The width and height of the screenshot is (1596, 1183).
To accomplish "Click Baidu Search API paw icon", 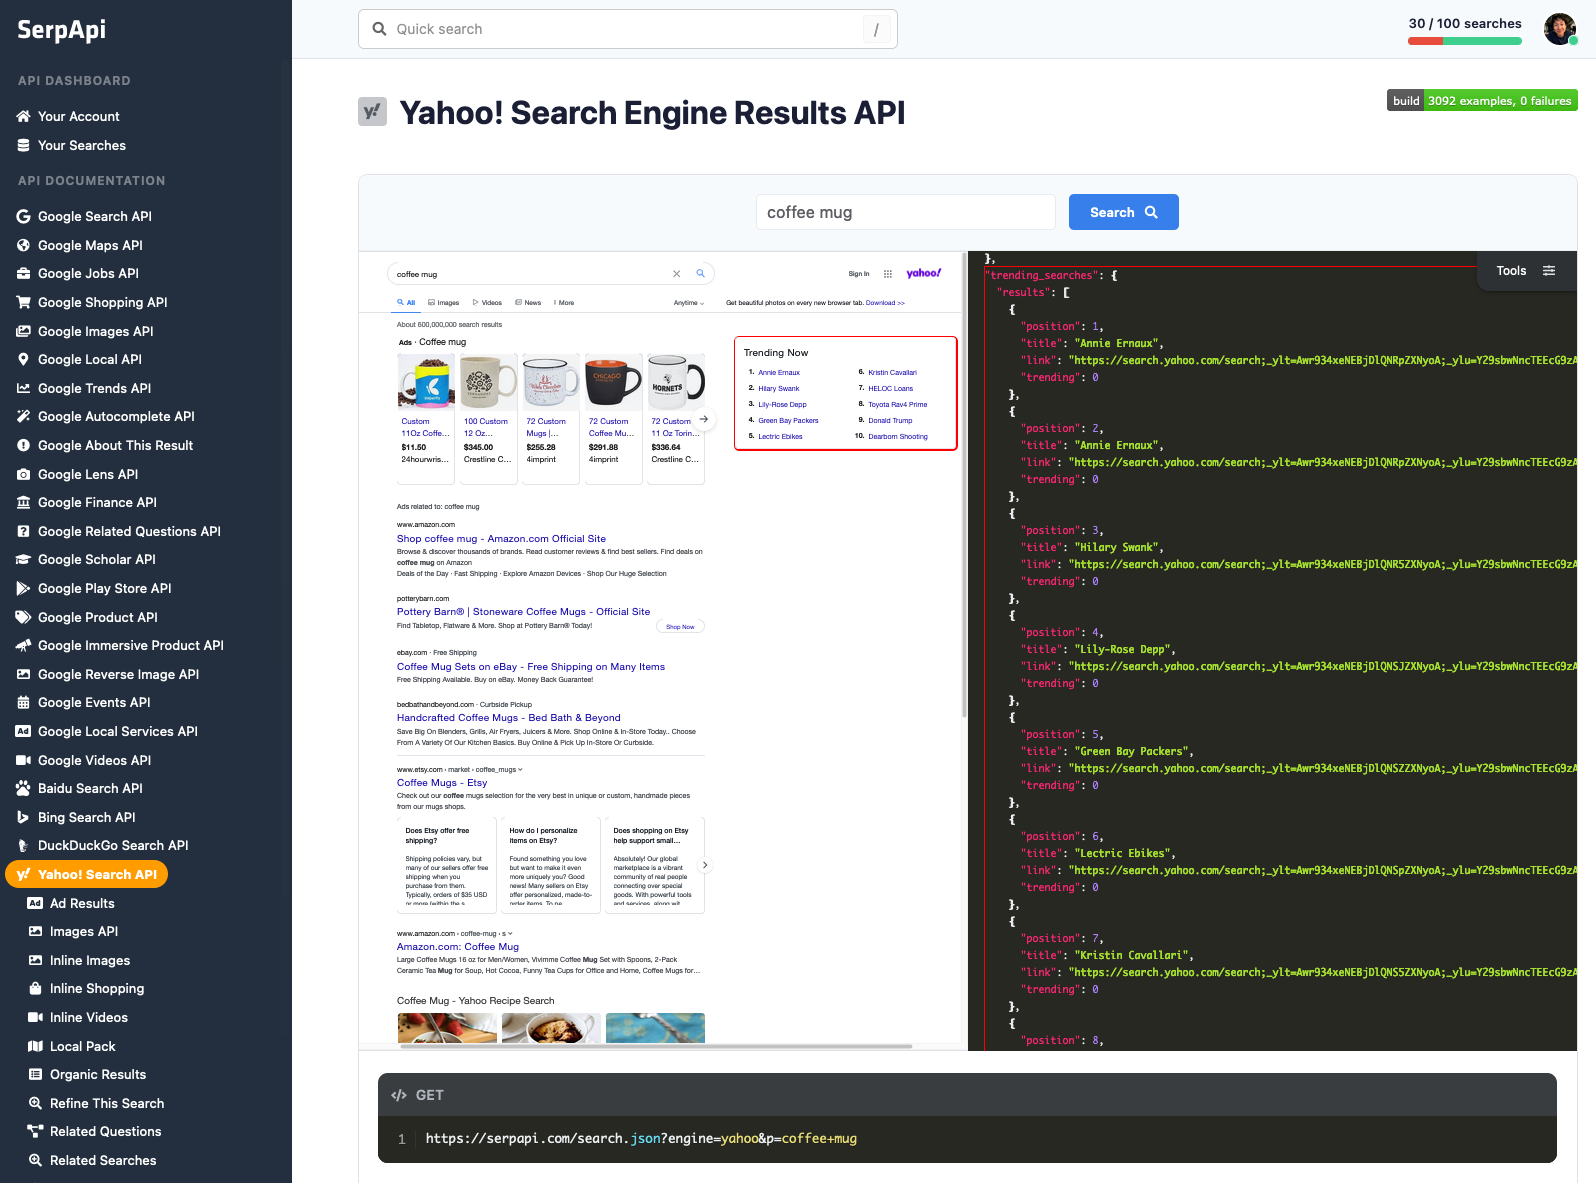I will point(23,788).
